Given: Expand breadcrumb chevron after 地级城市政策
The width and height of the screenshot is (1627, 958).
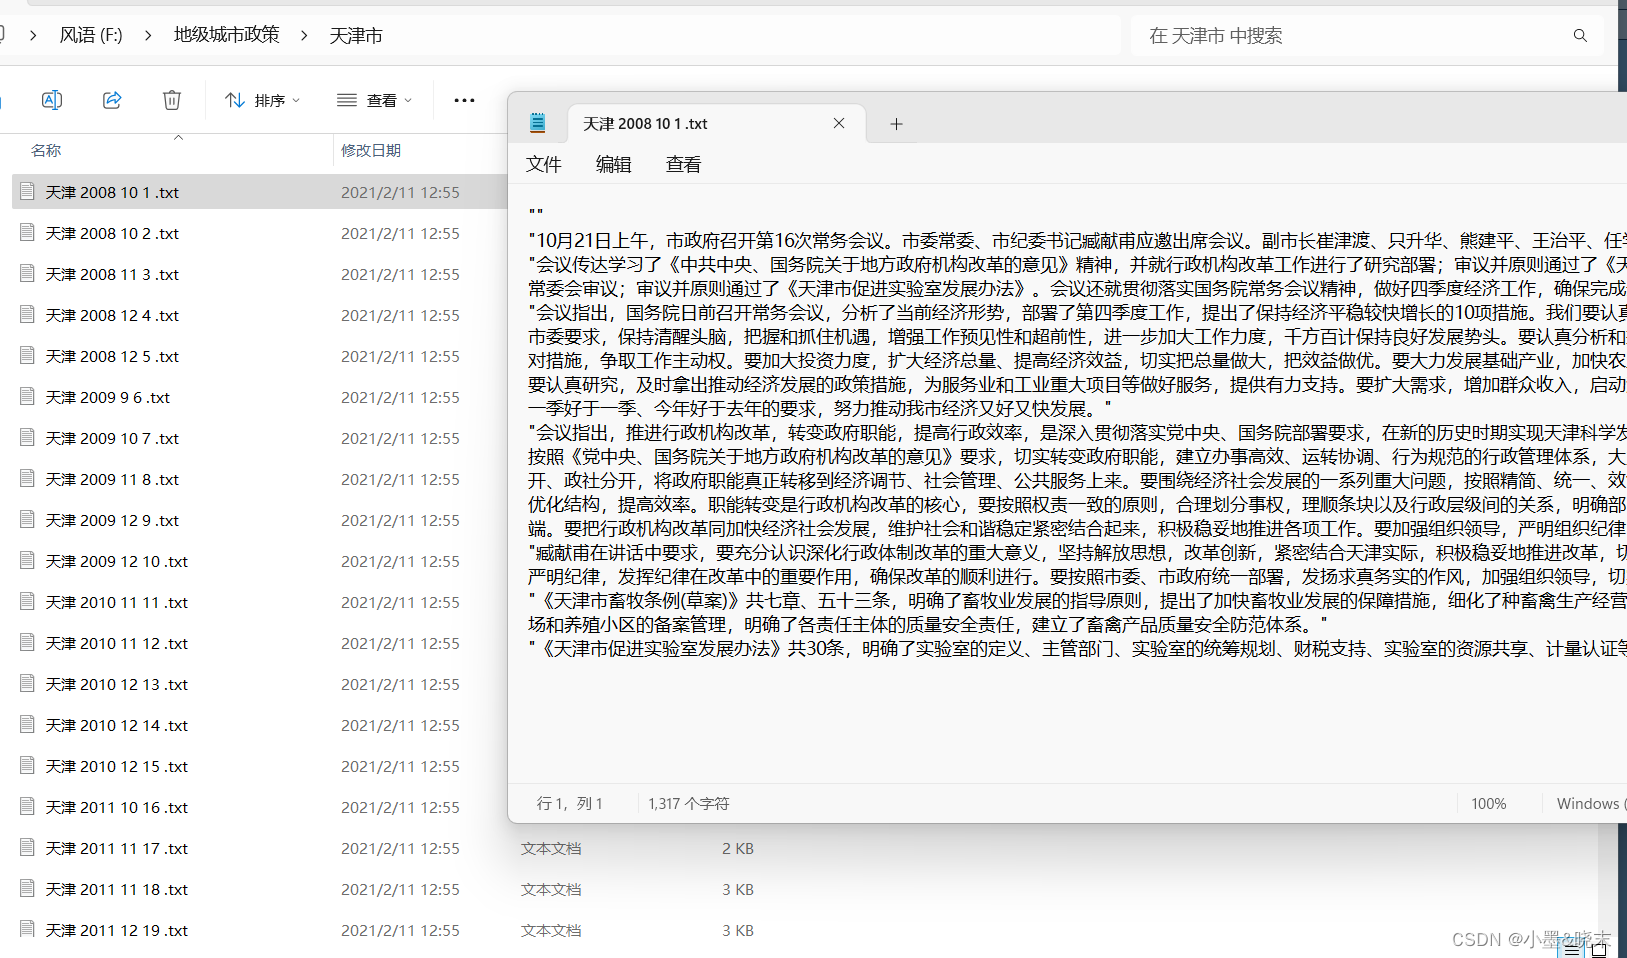Looking at the screenshot, I should 304,35.
